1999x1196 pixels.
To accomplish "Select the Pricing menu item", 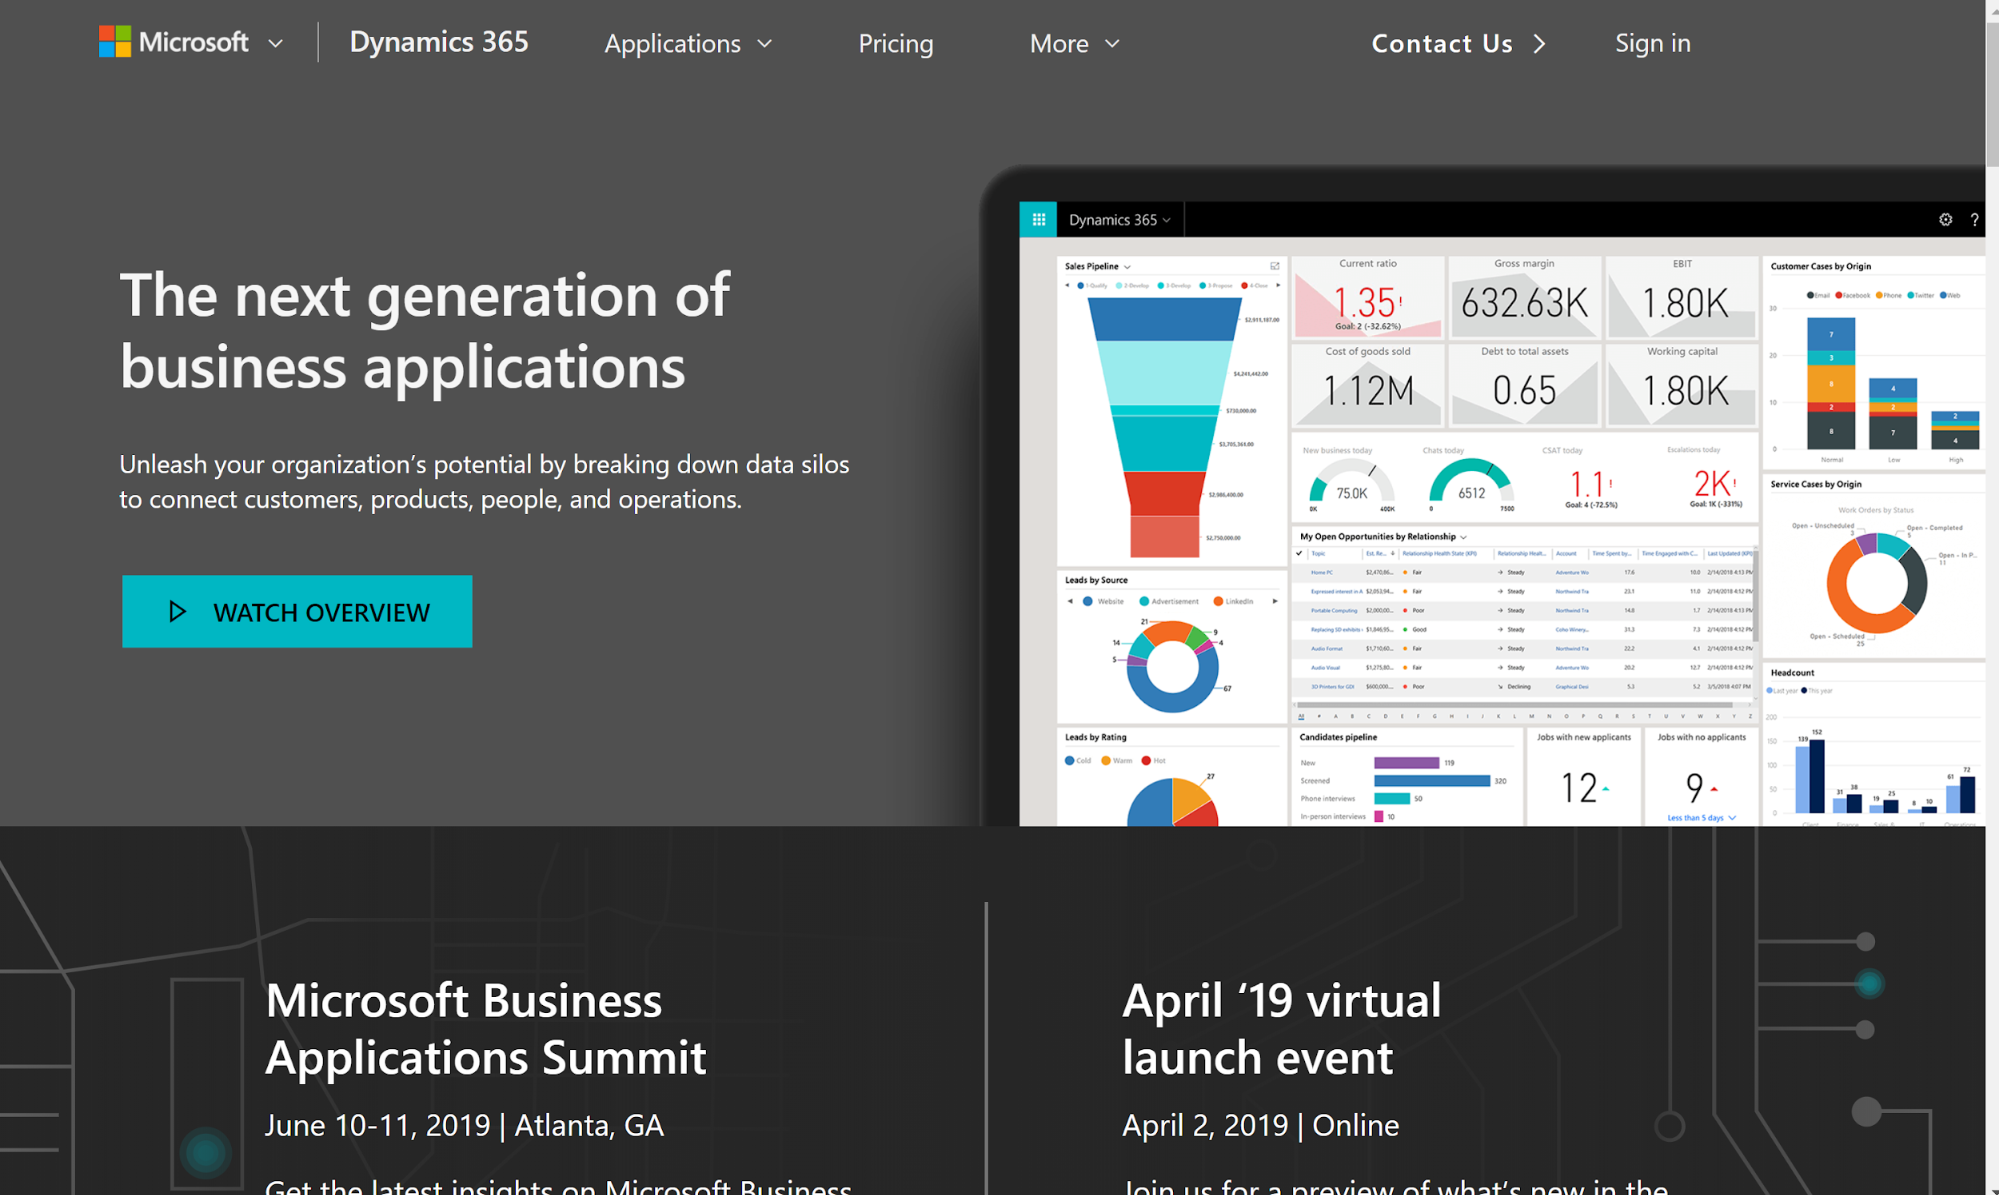I will point(896,43).
